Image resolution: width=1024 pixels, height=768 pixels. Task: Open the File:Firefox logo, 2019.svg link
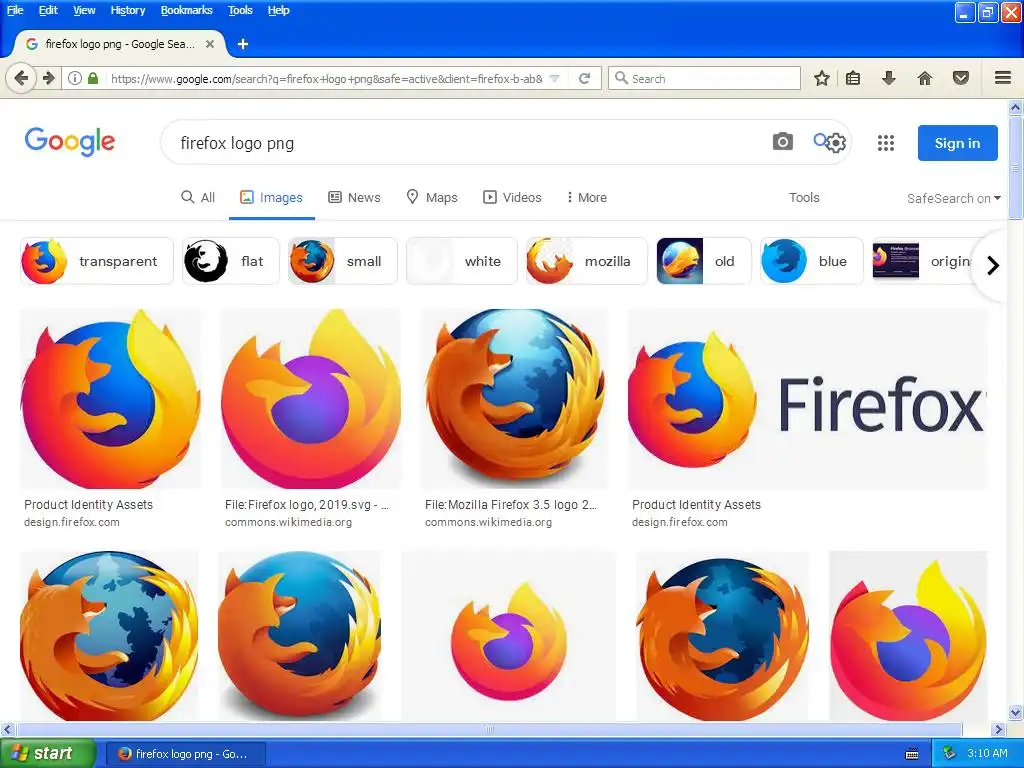306,505
